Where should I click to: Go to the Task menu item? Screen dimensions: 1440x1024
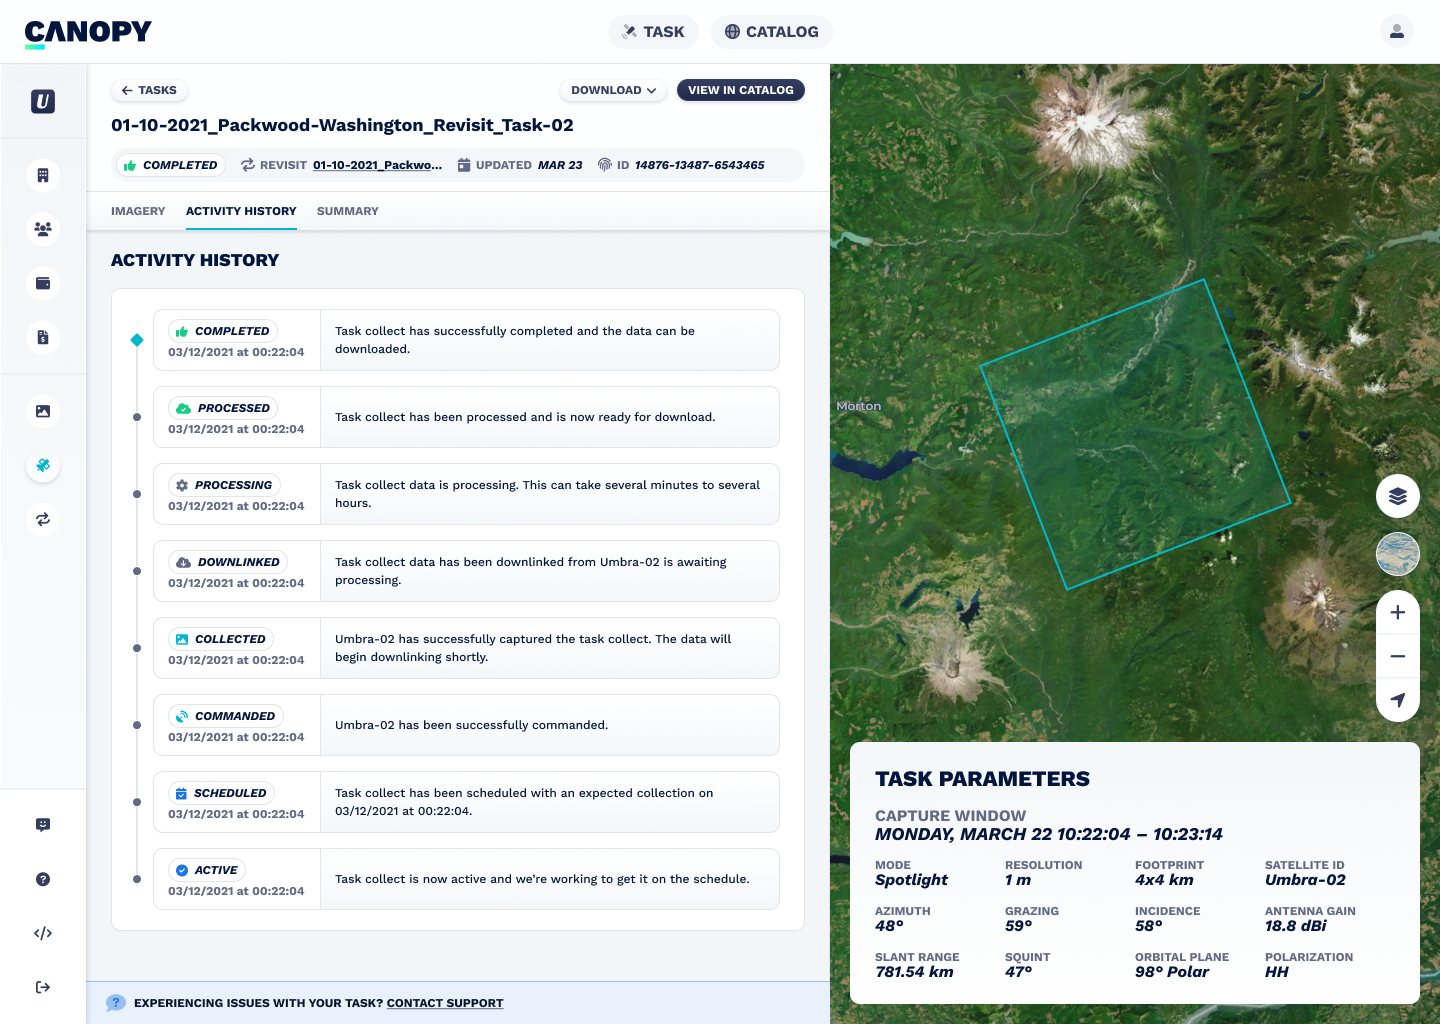click(x=653, y=32)
